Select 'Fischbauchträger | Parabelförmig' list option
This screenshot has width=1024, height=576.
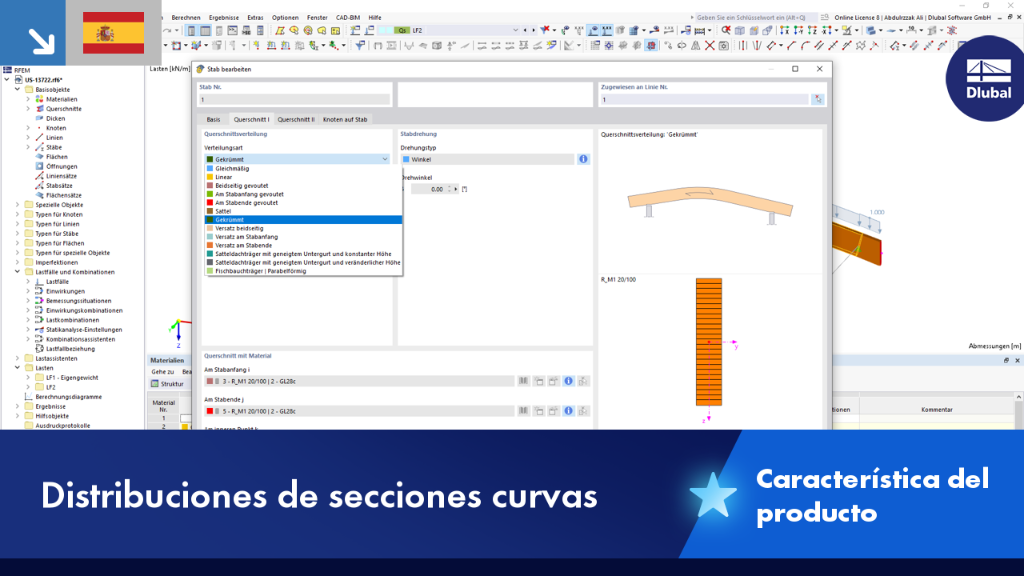pos(261,271)
